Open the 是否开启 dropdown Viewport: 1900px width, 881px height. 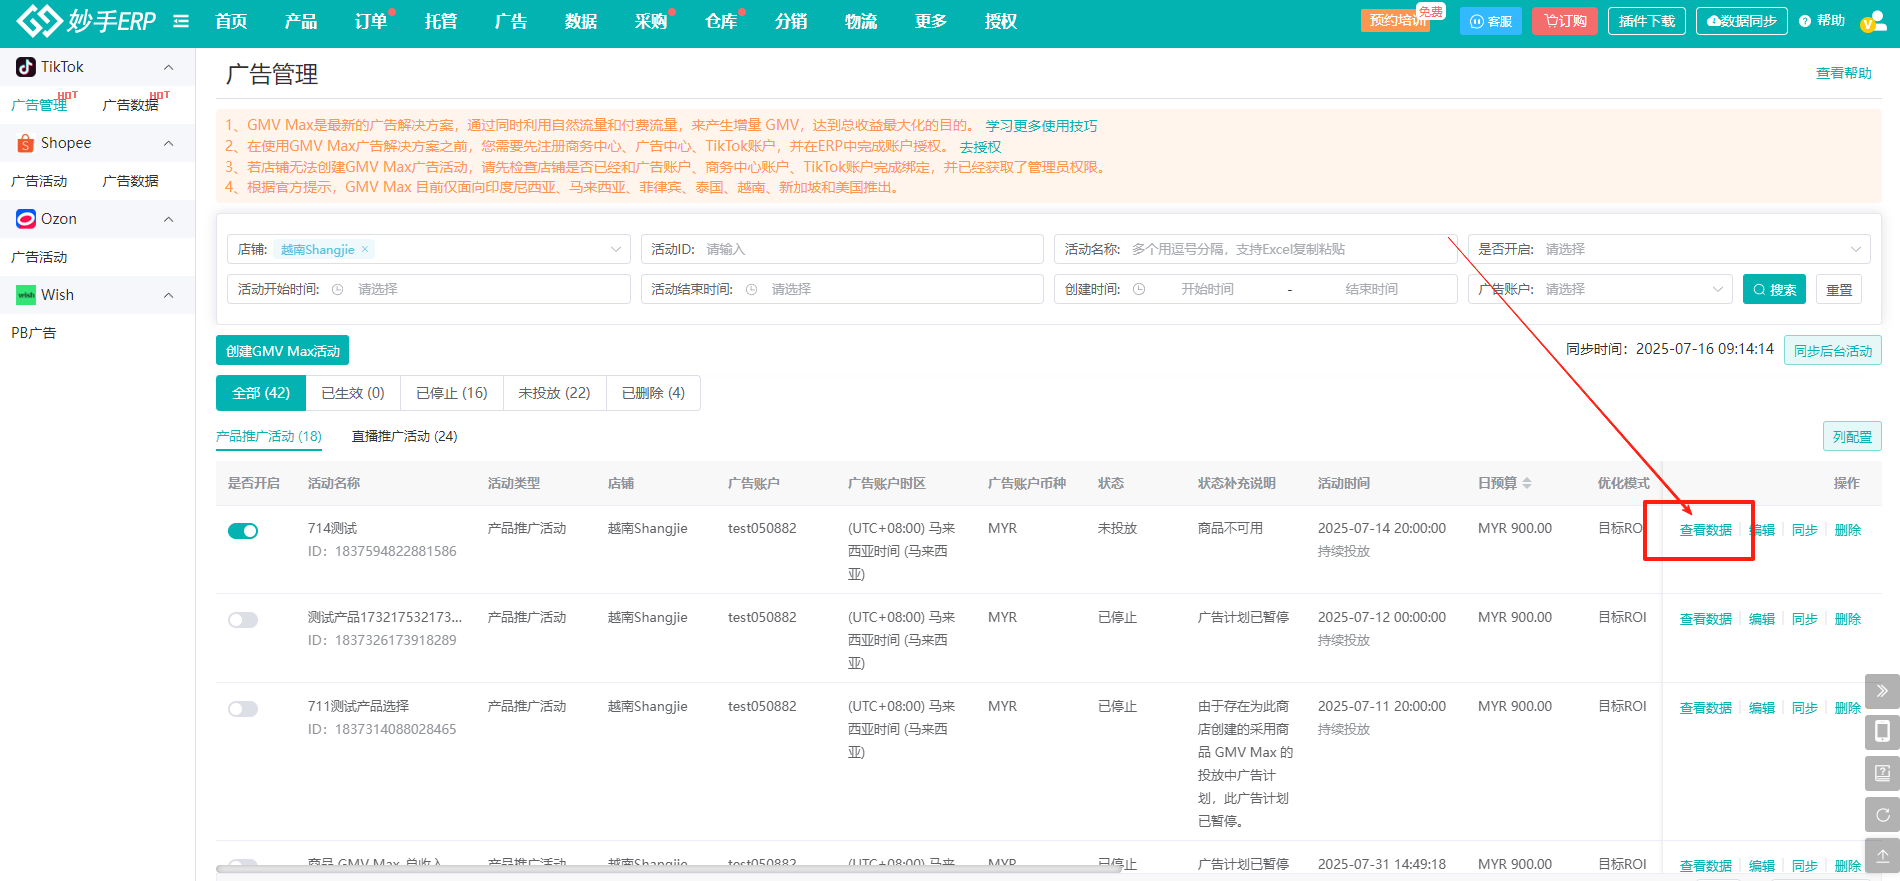click(x=1669, y=249)
